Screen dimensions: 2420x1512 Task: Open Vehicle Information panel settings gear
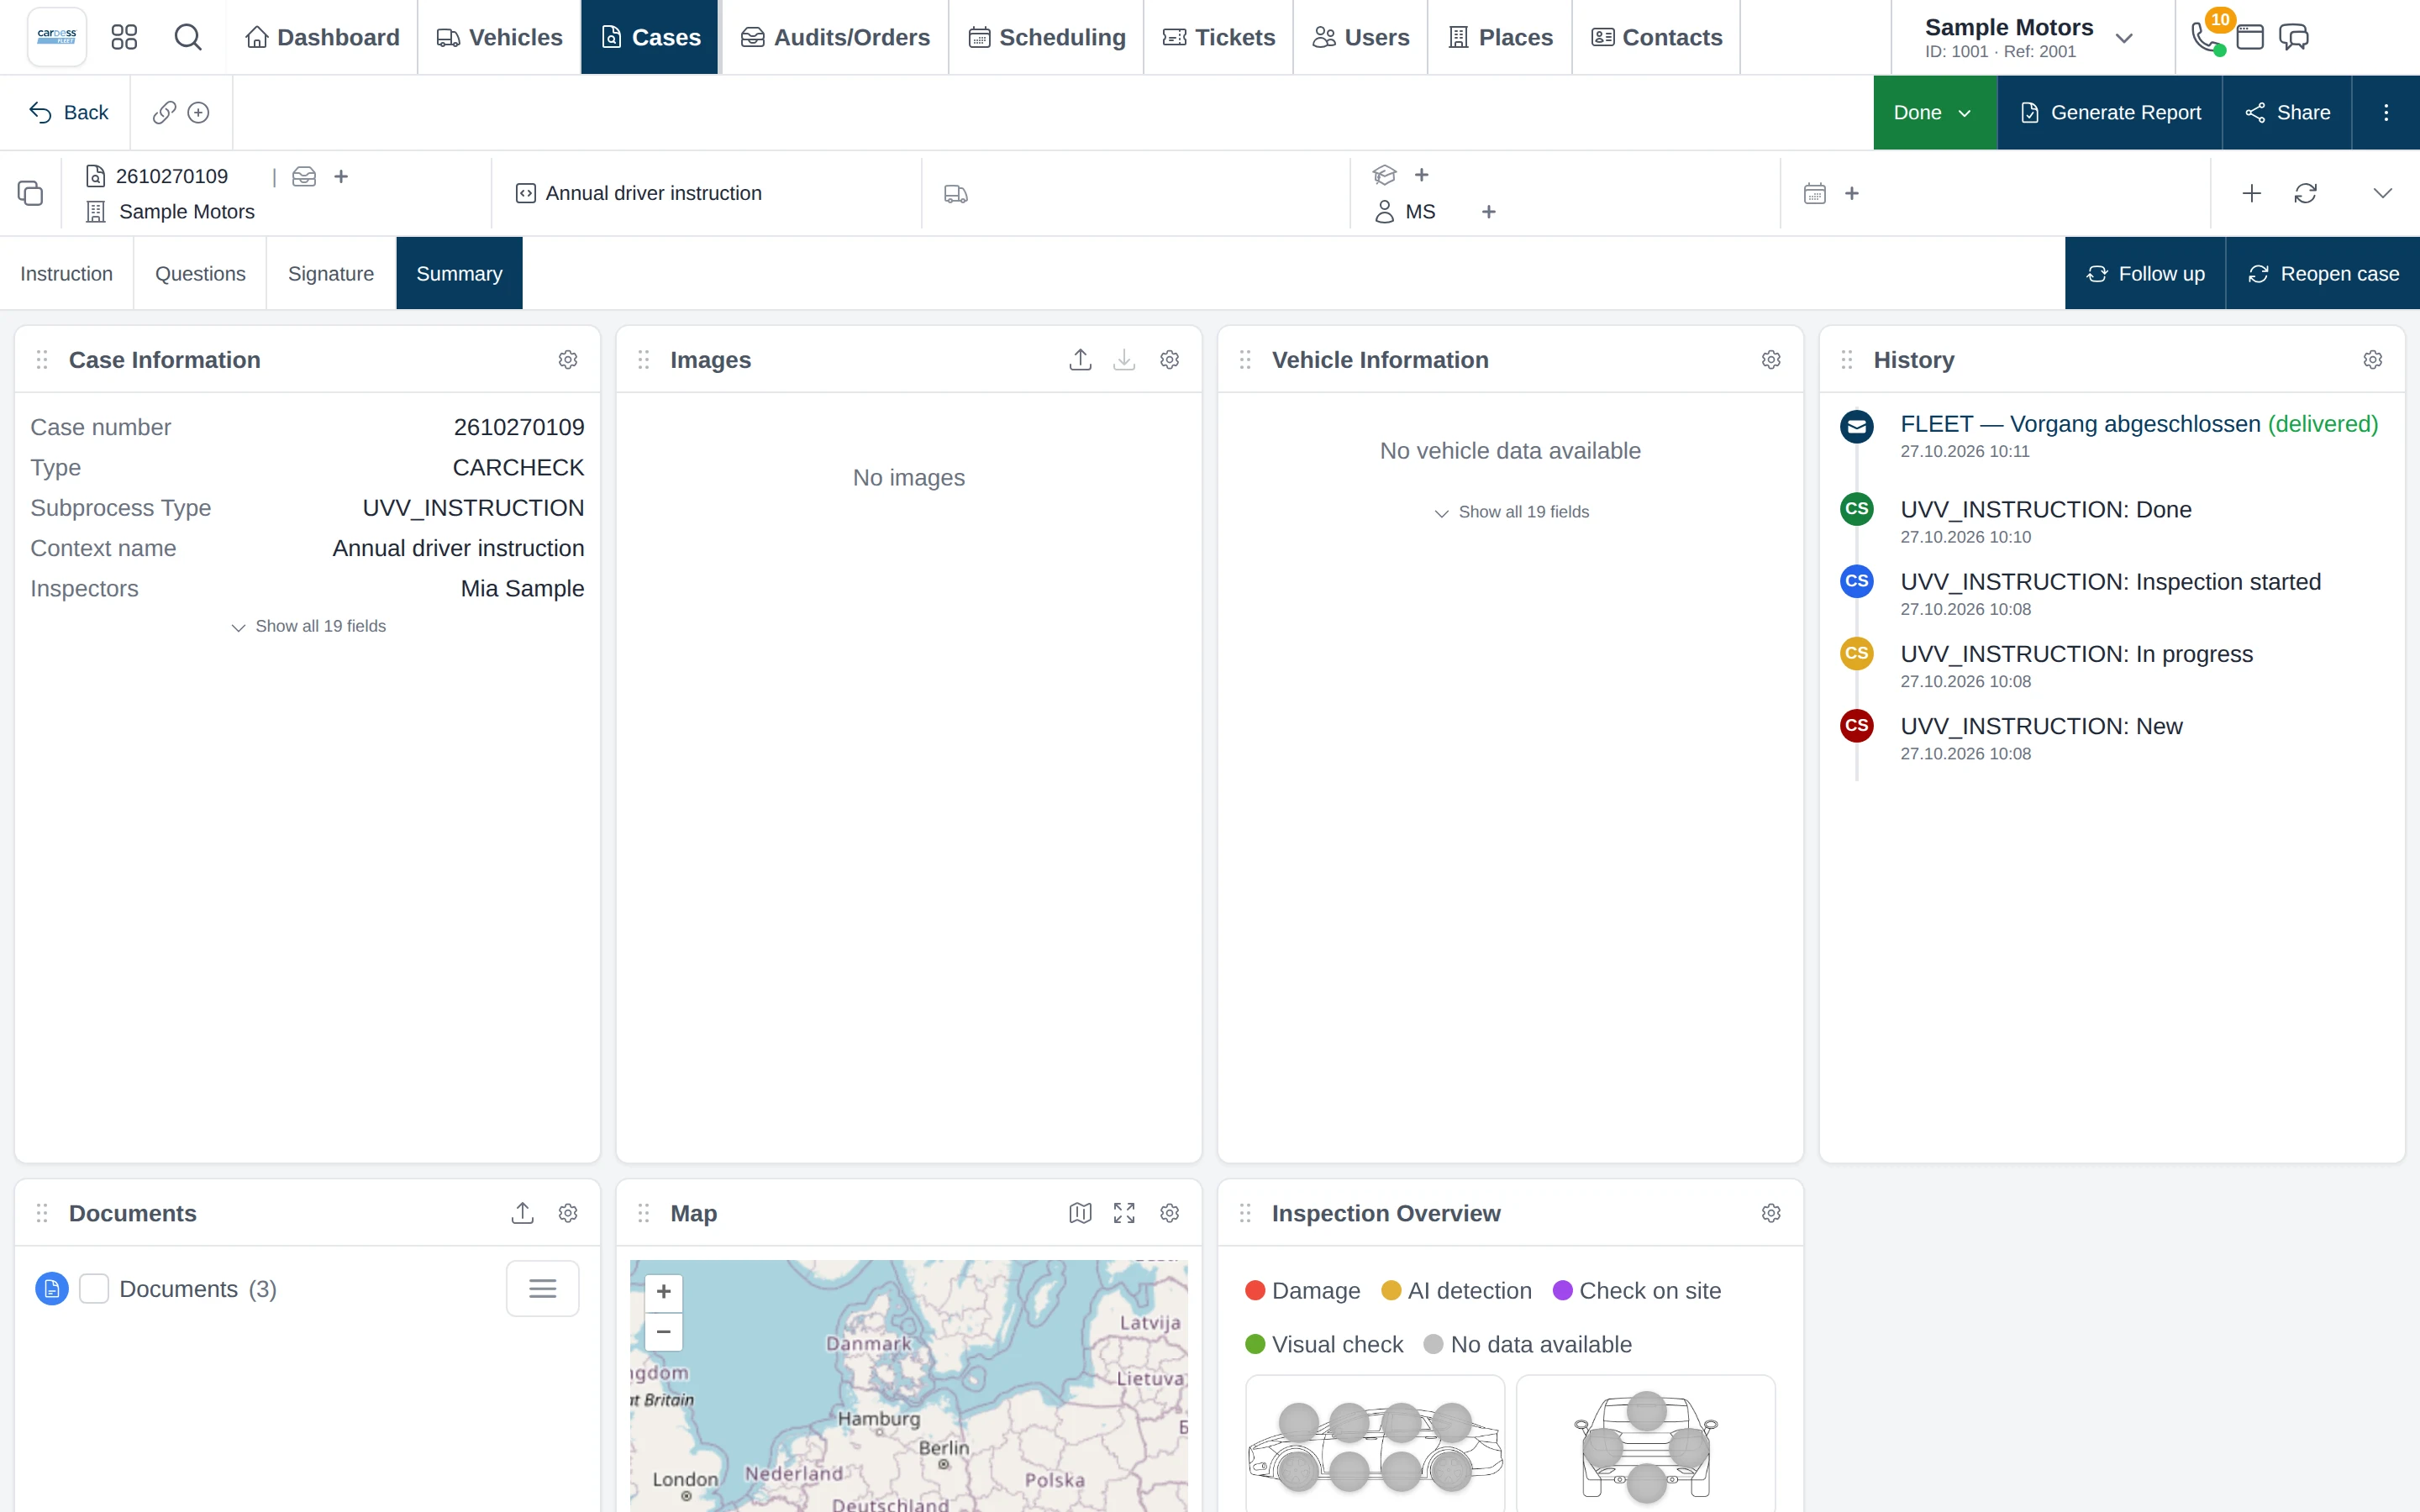1771,359
